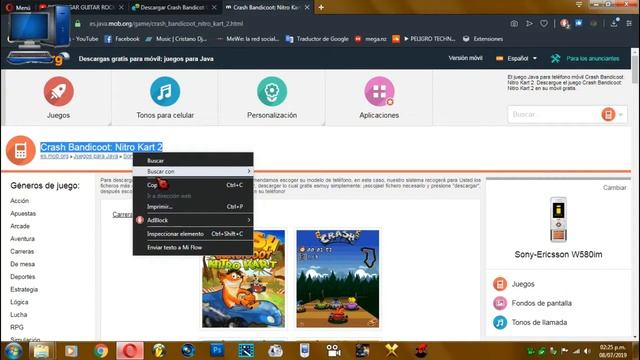This screenshot has width=640, height=360.
Task: Click the snapshot camera icon in address bar
Action: [514, 24]
